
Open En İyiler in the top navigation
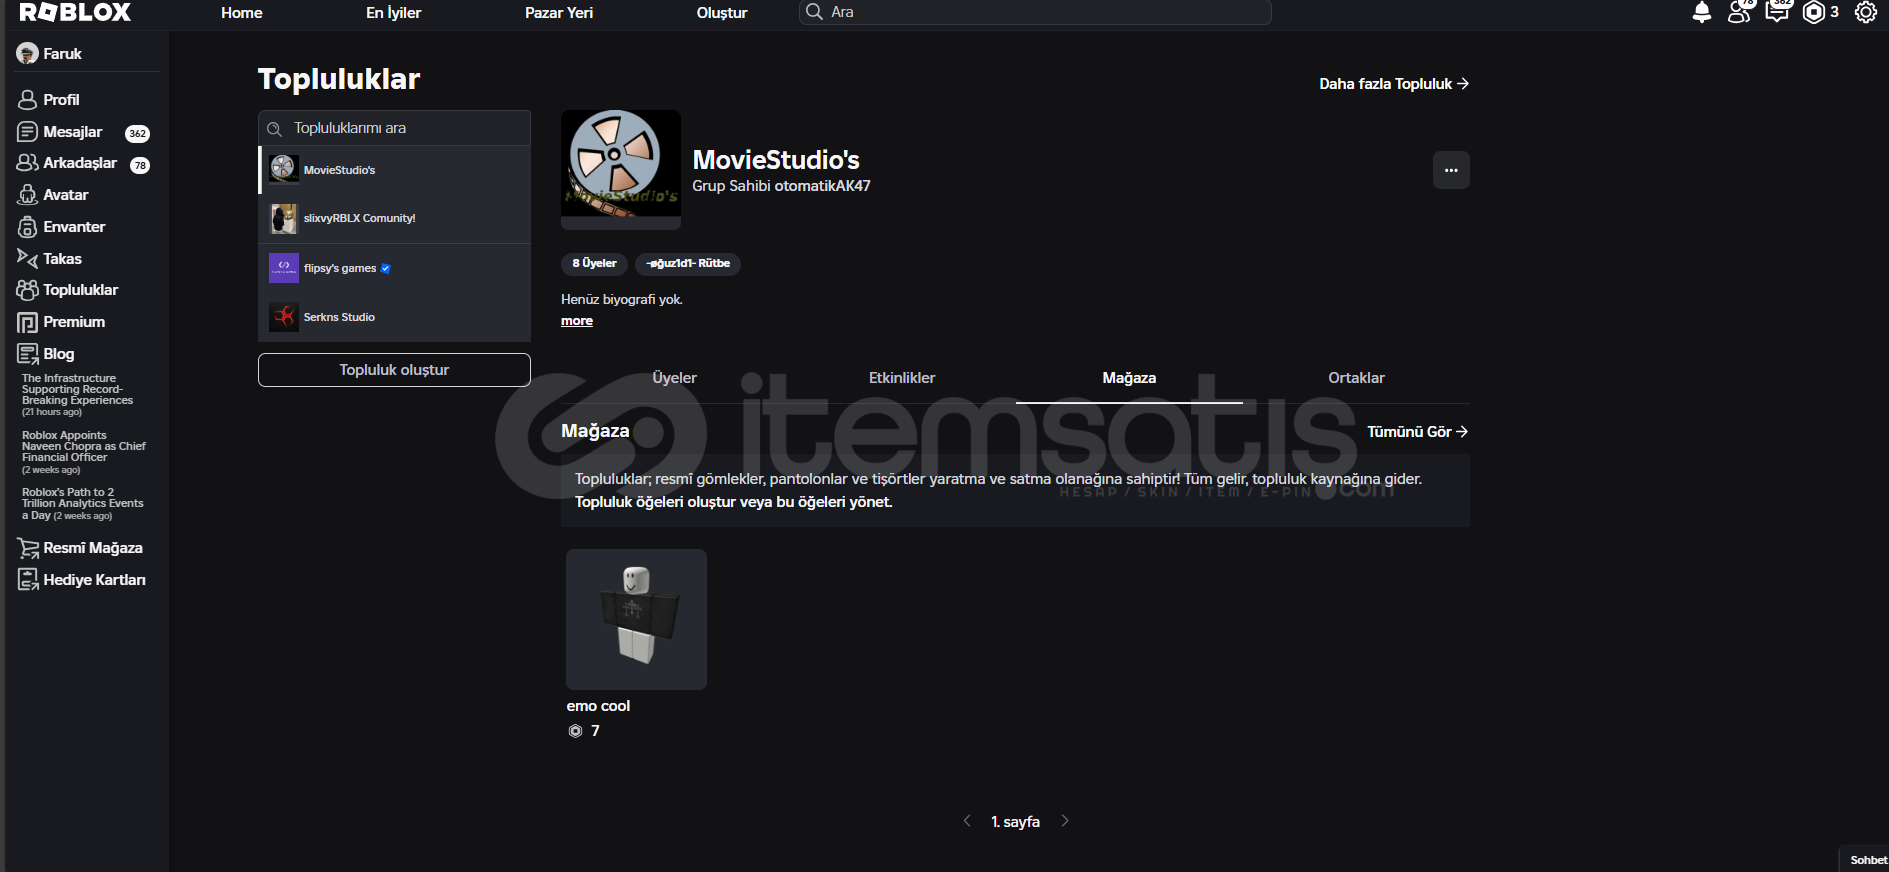click(393, 13)
